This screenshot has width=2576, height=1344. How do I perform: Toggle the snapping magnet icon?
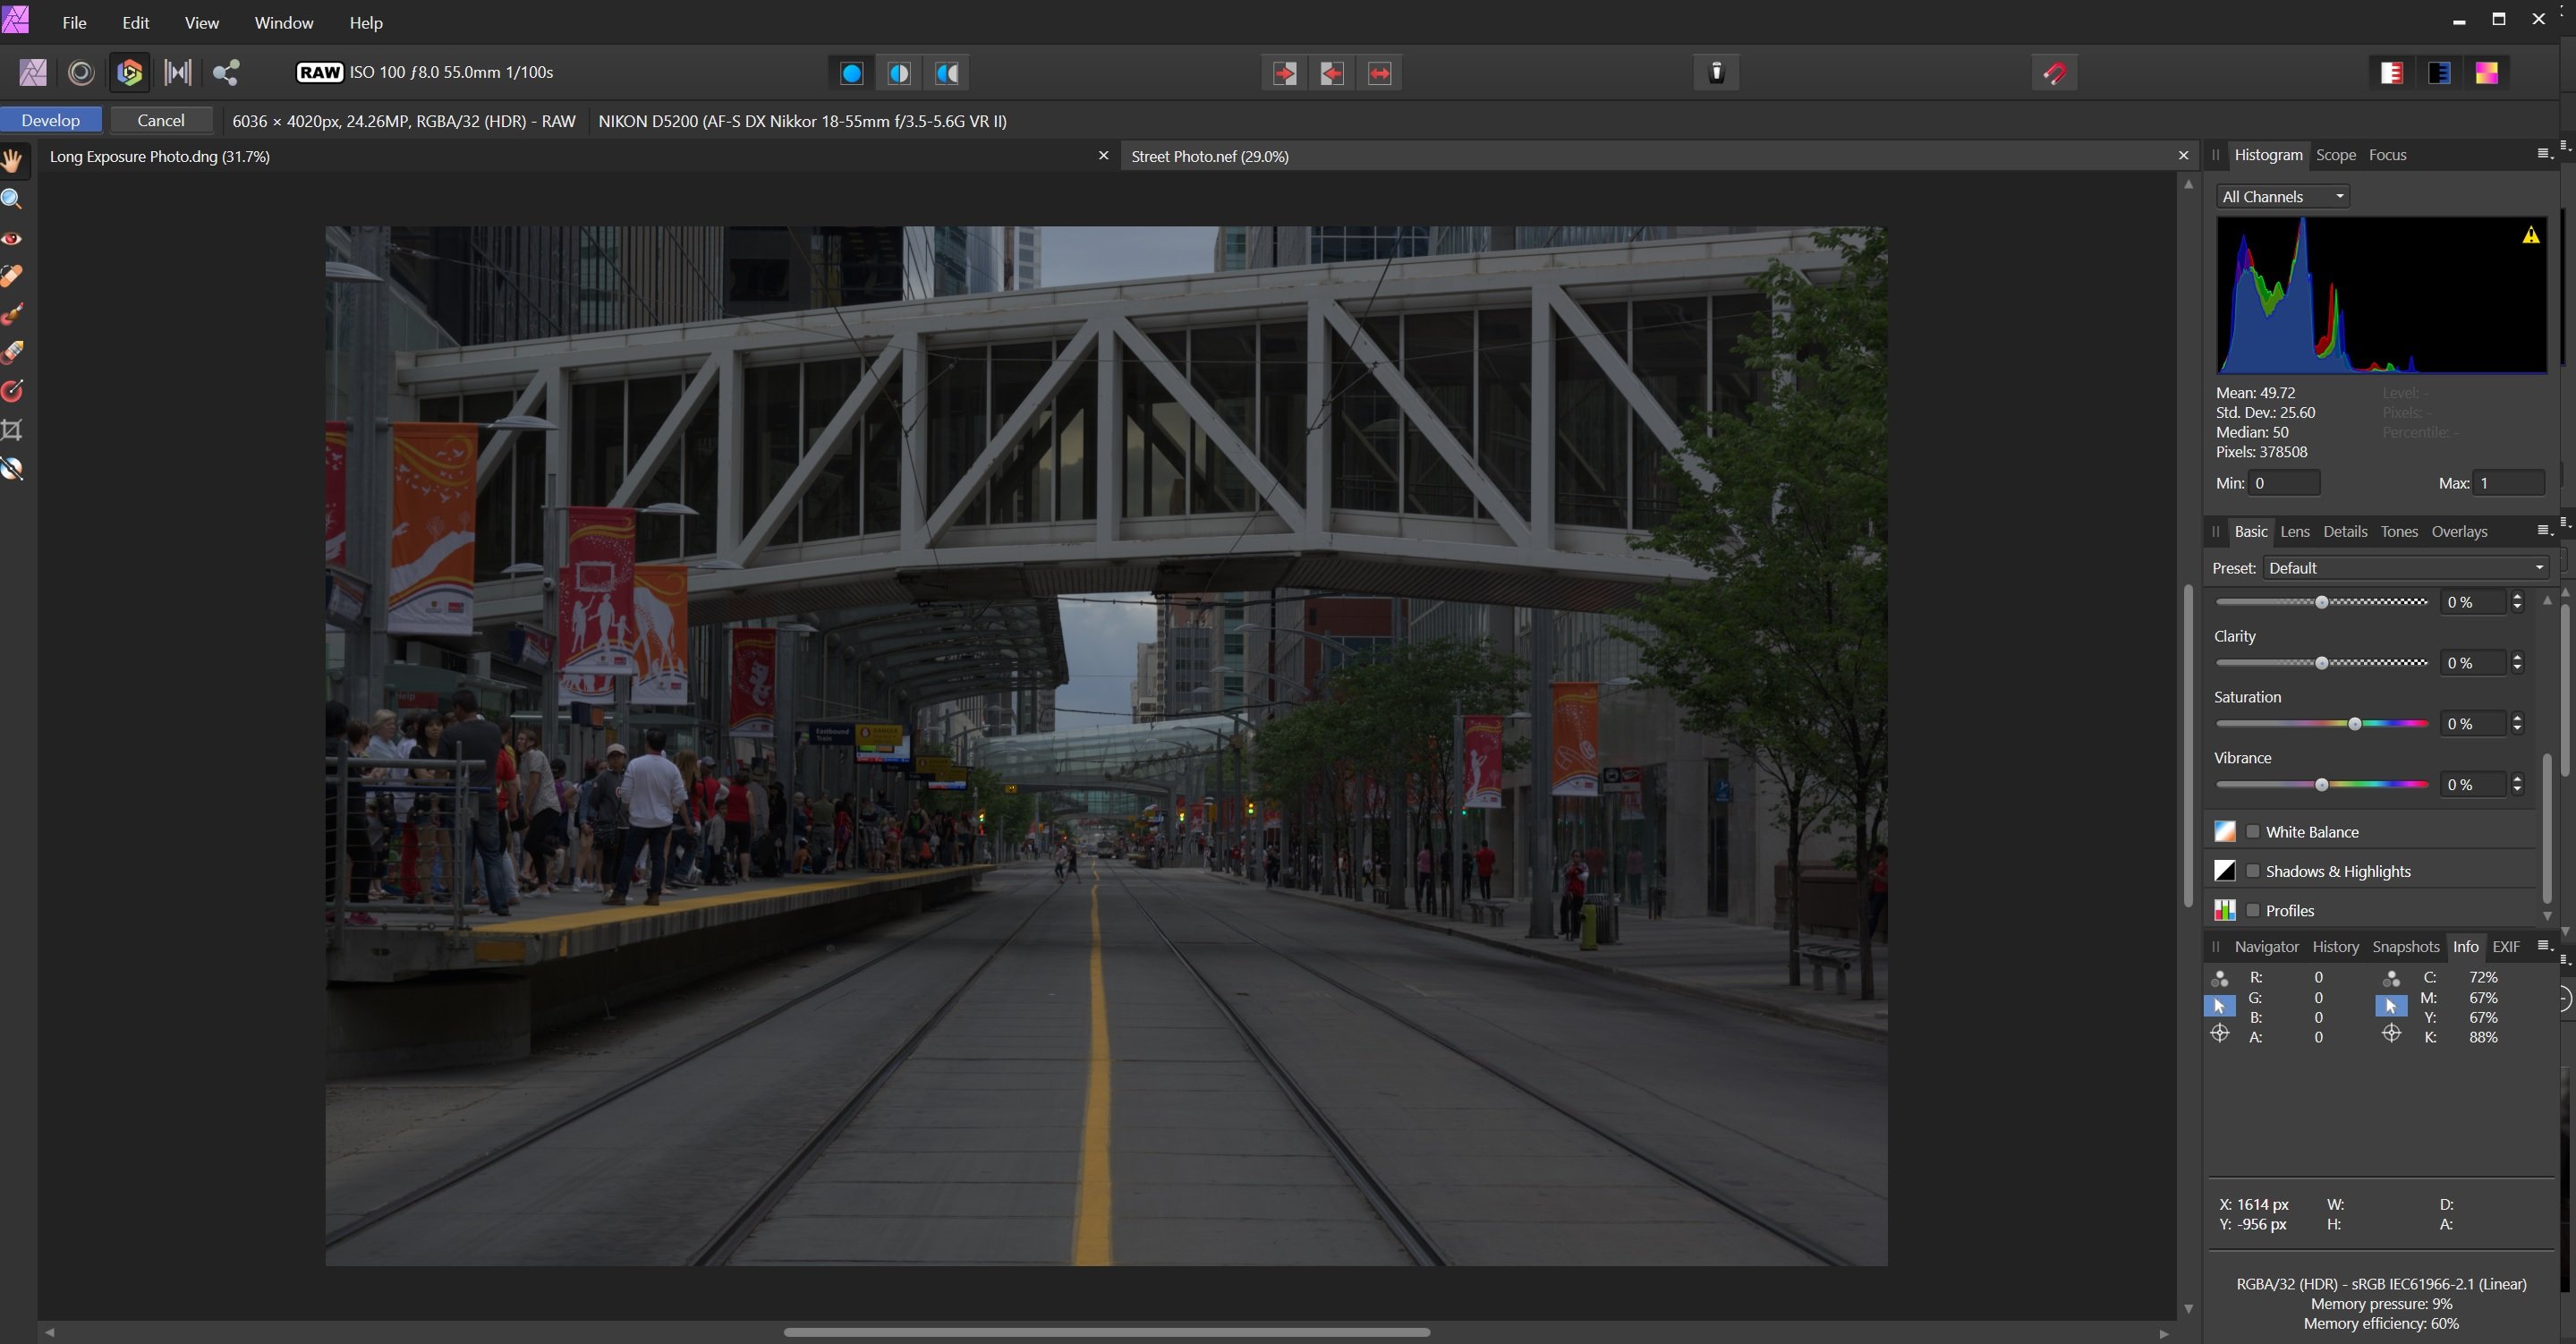(x=2055, y=72)
